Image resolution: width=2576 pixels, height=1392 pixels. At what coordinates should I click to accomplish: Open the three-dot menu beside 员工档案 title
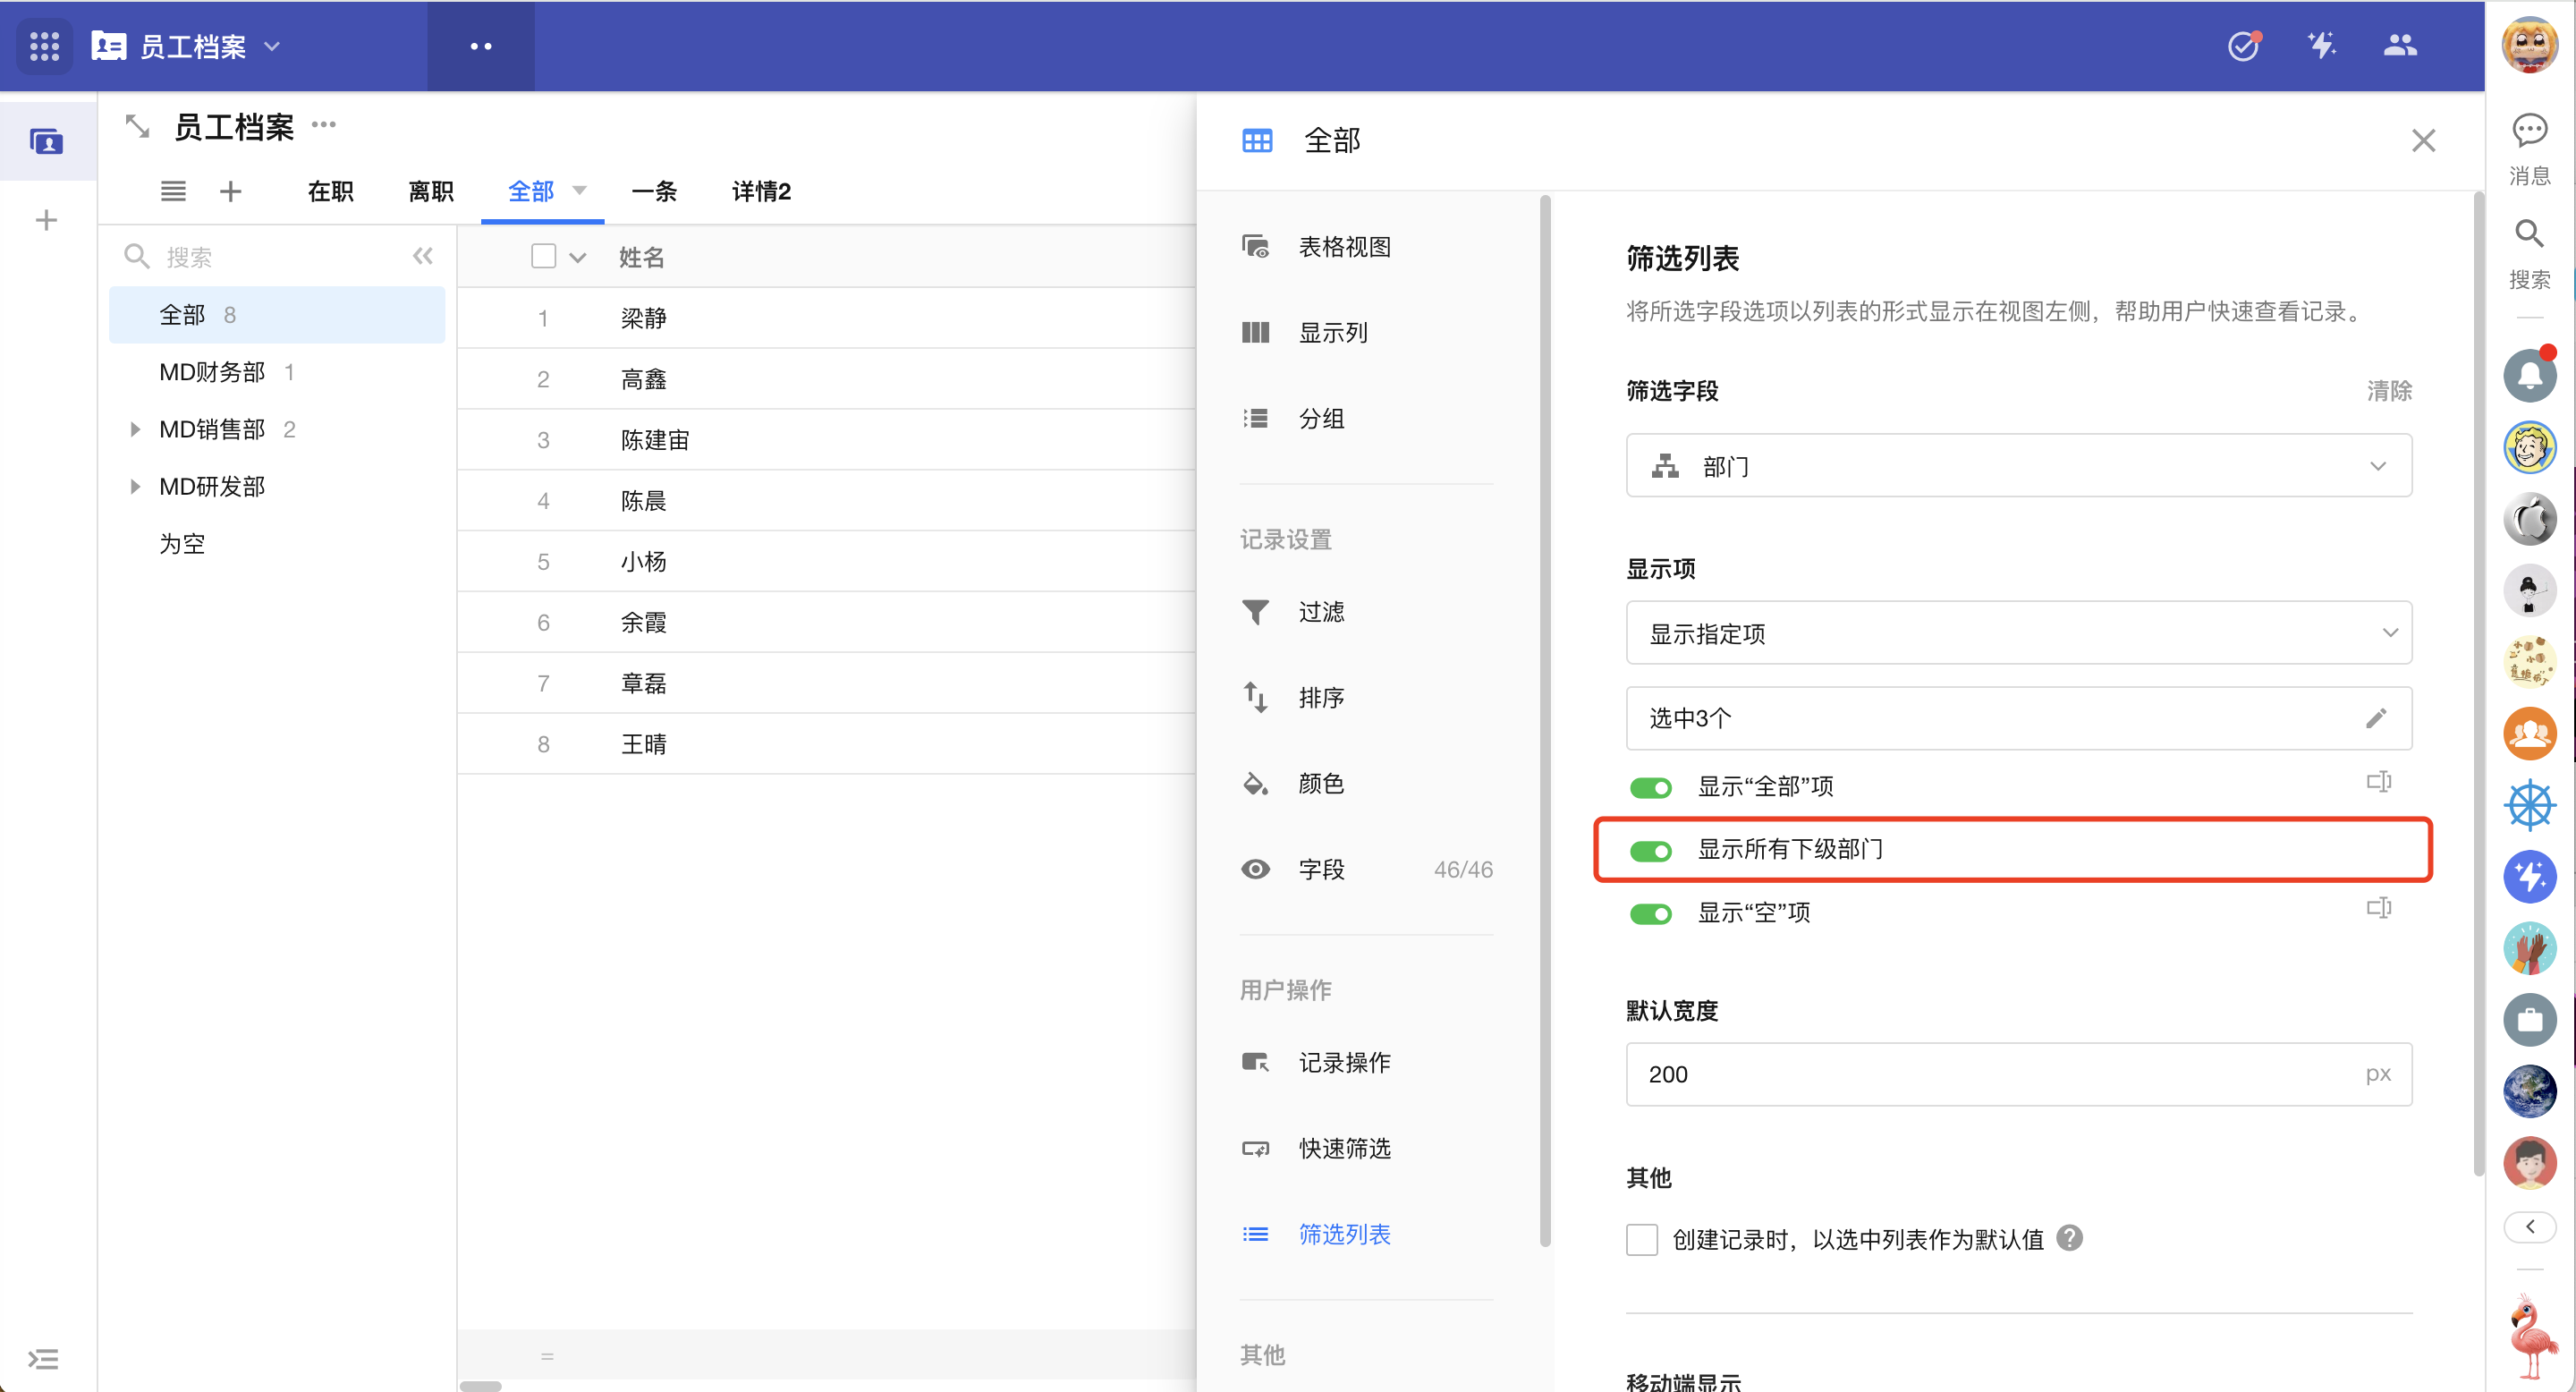pos(324,125)
